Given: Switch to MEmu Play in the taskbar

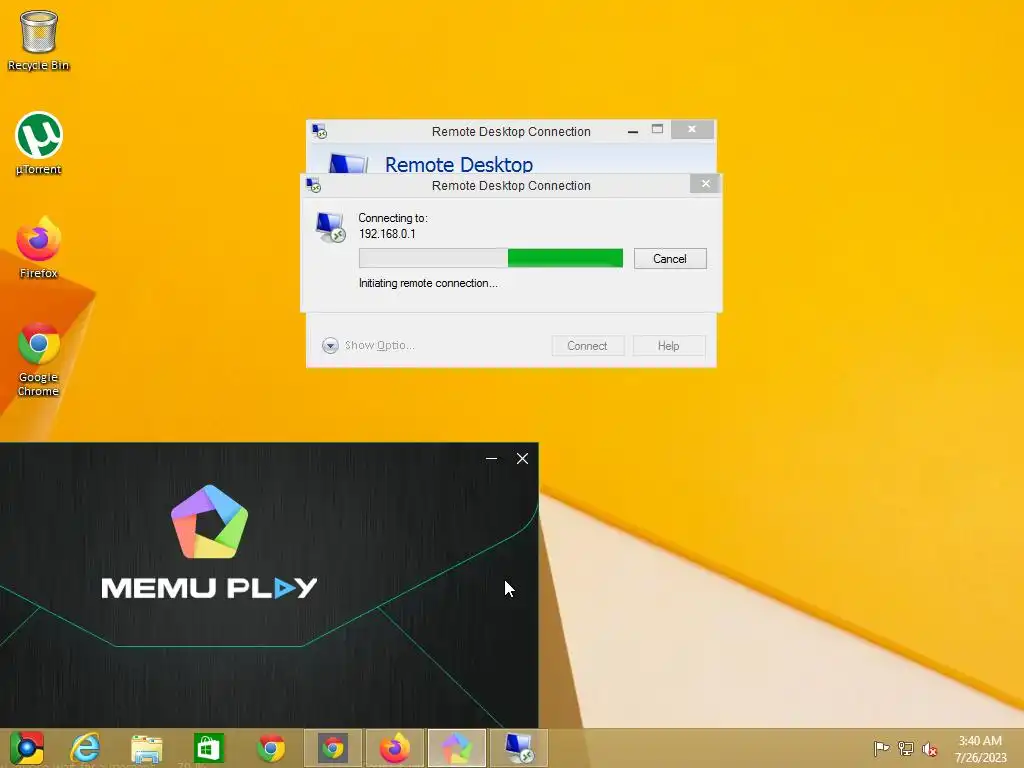Looking at the screenshot, I should [x=457, y=748].
